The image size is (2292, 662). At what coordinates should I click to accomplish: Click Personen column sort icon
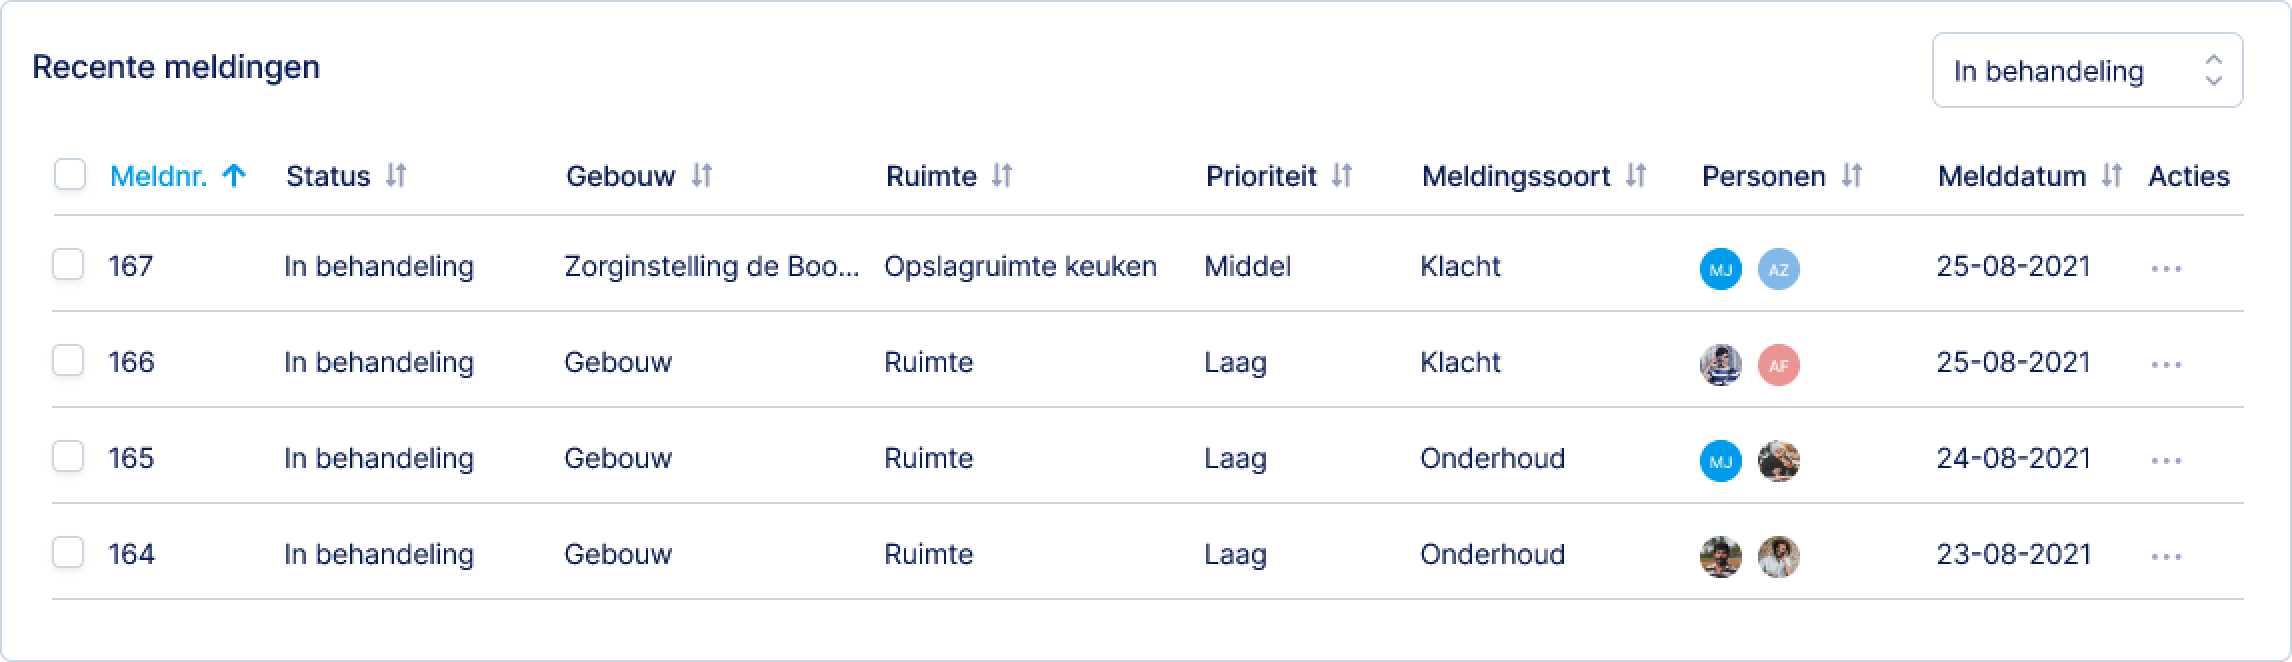pos(1852,176)
